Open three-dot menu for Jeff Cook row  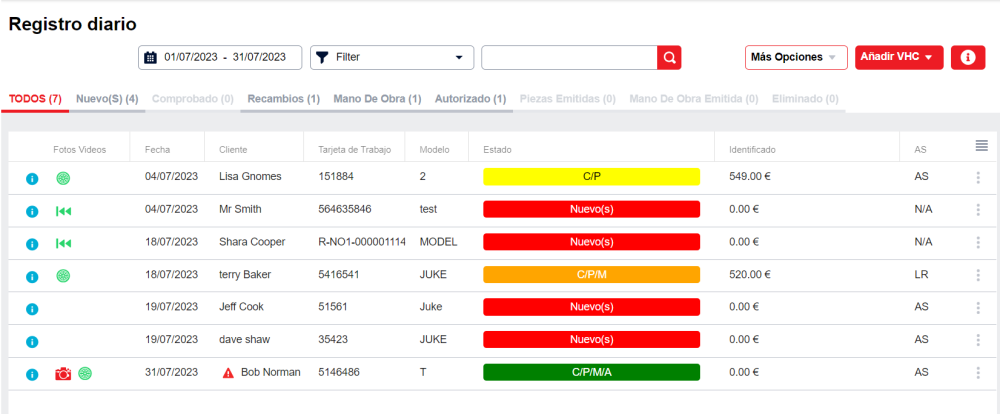pyautogui.click(x=978, y=308)
